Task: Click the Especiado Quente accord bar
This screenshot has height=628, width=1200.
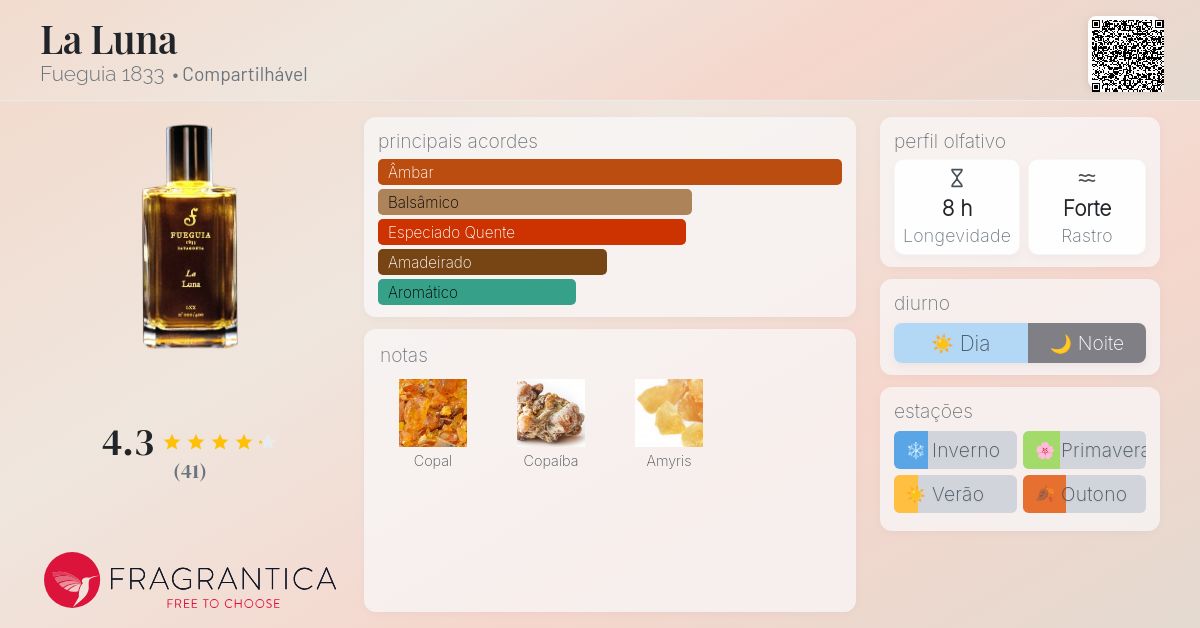Action: pyautogui.click(x=532, y=232)
